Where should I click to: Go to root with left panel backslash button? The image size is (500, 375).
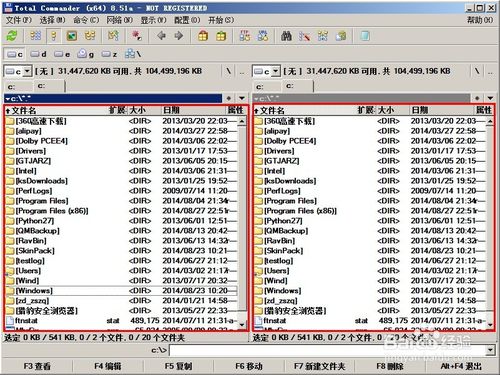tap(229, 71)
